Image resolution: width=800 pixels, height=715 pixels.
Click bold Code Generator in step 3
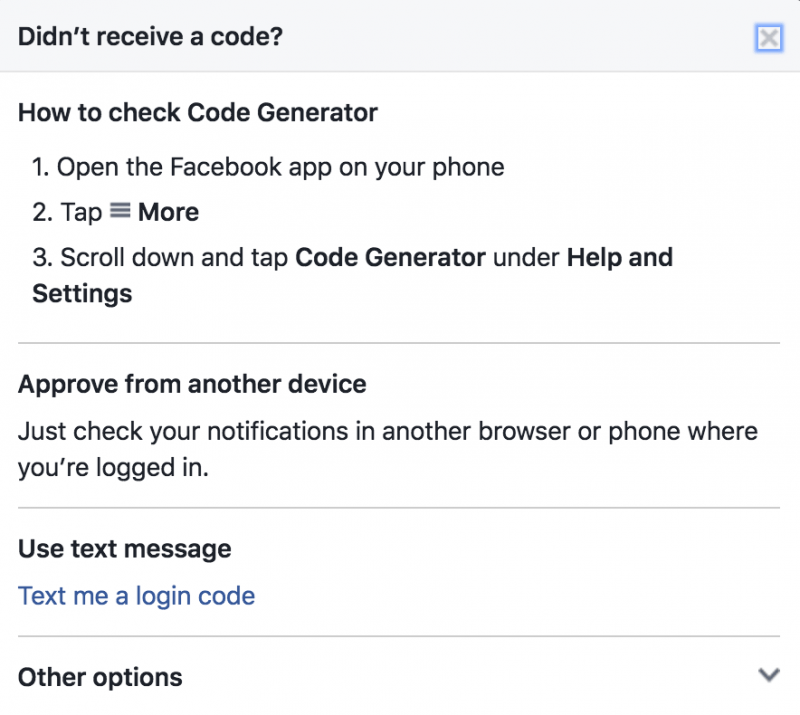click(390, 257)
